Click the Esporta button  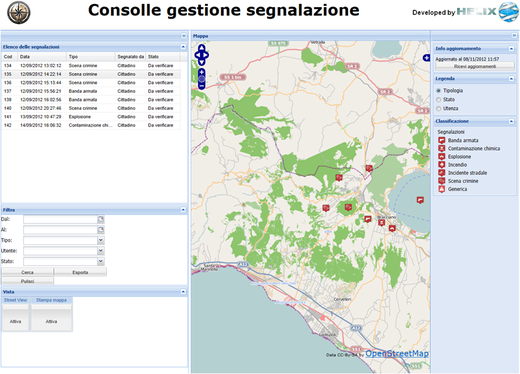pyautogui.click(x=80, y=272)
